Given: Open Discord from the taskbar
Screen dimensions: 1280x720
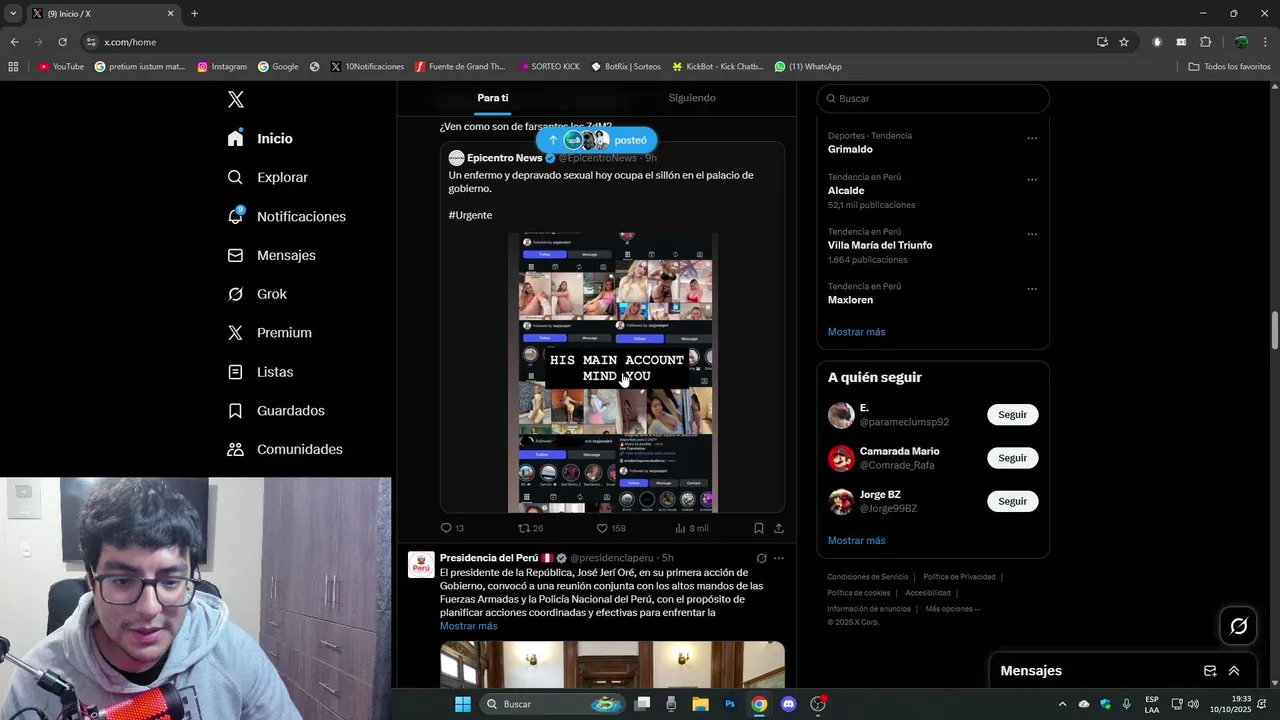Looking at the screenshot, I should [x=788, y=704].
